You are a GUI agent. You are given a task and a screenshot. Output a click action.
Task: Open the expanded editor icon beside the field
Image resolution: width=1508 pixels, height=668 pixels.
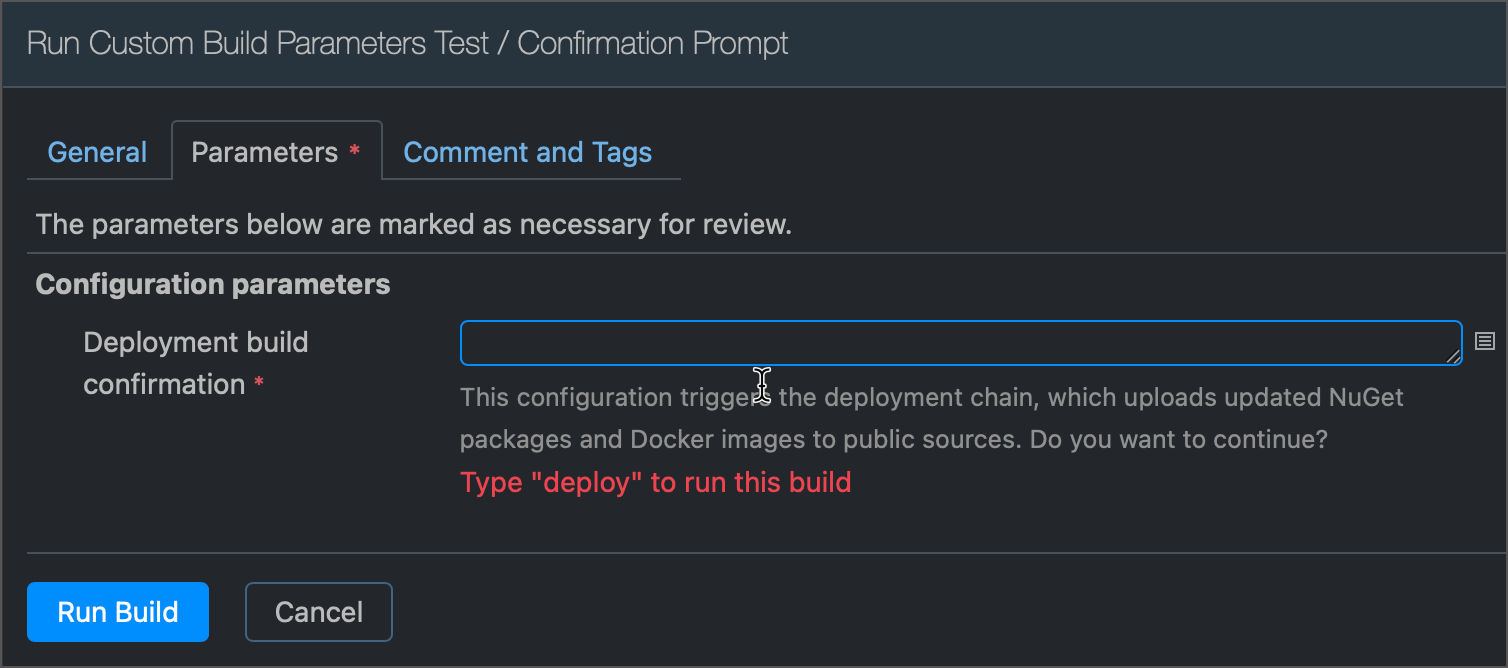(1484, 342)
